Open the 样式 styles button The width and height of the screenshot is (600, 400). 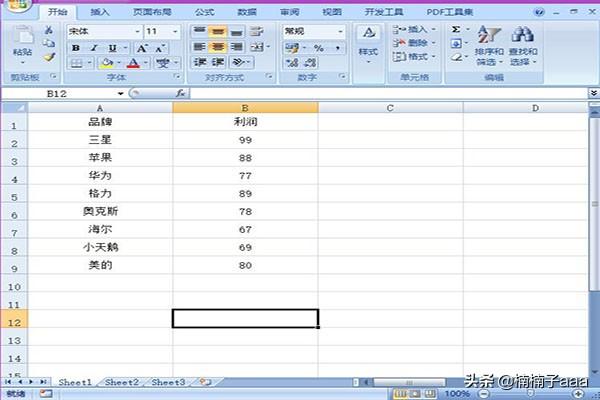tap(368, 44)
